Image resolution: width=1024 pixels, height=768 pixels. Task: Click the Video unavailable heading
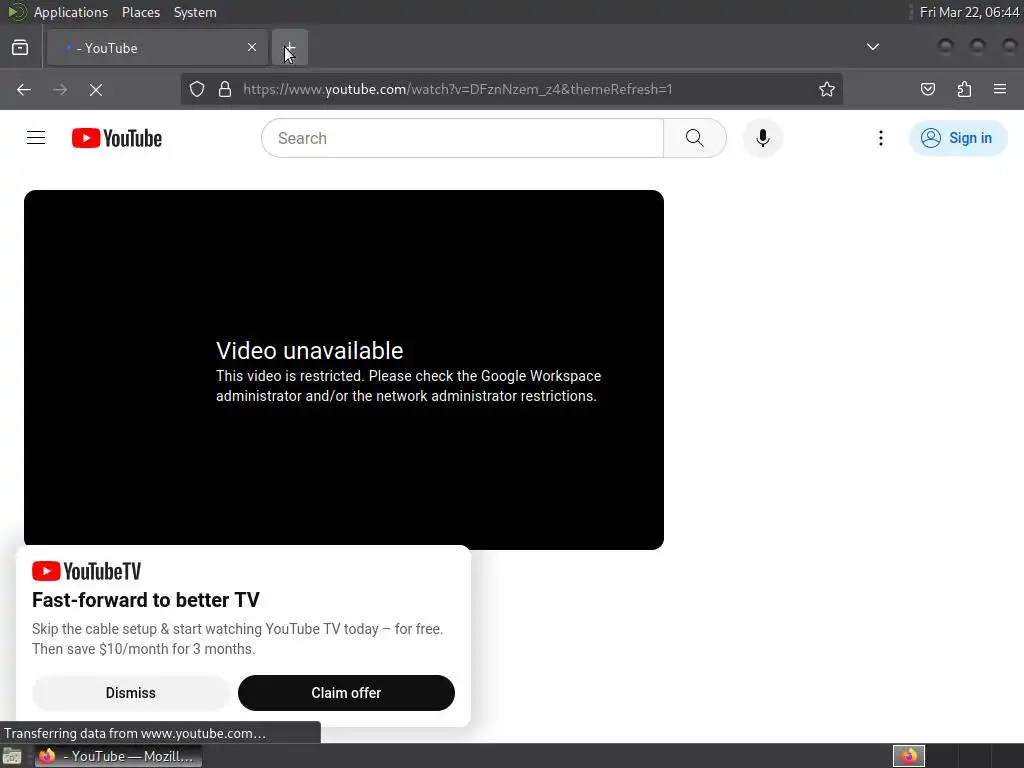pos(310,351)
